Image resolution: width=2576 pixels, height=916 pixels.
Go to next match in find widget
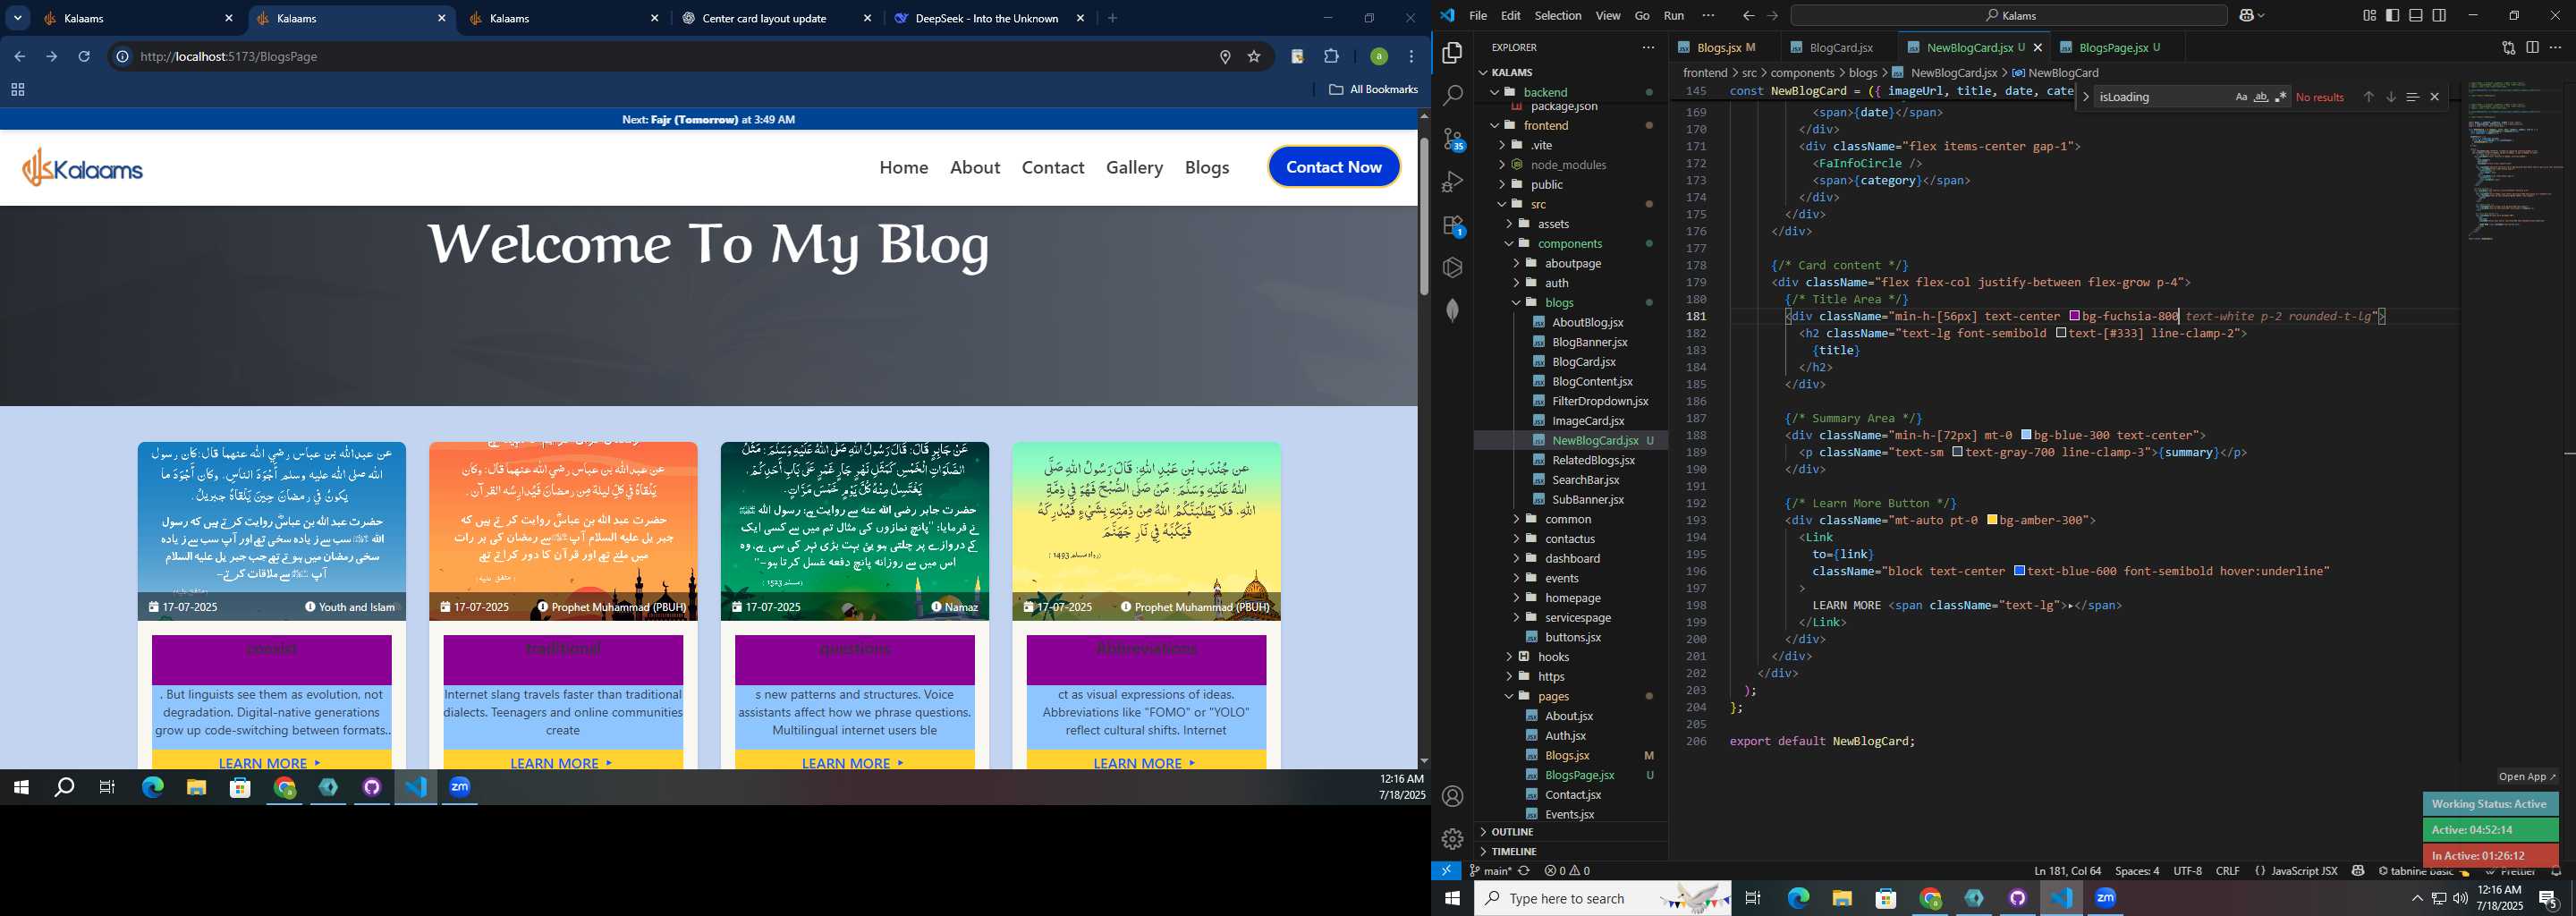click(2390, 97)
